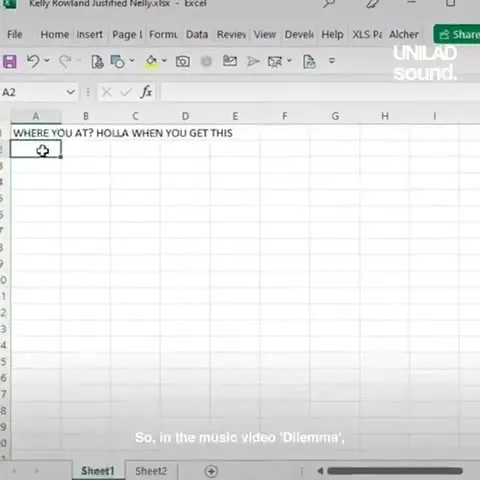Select column E header
The width and height of the screenshot is (480, 480).
(235, 116)
